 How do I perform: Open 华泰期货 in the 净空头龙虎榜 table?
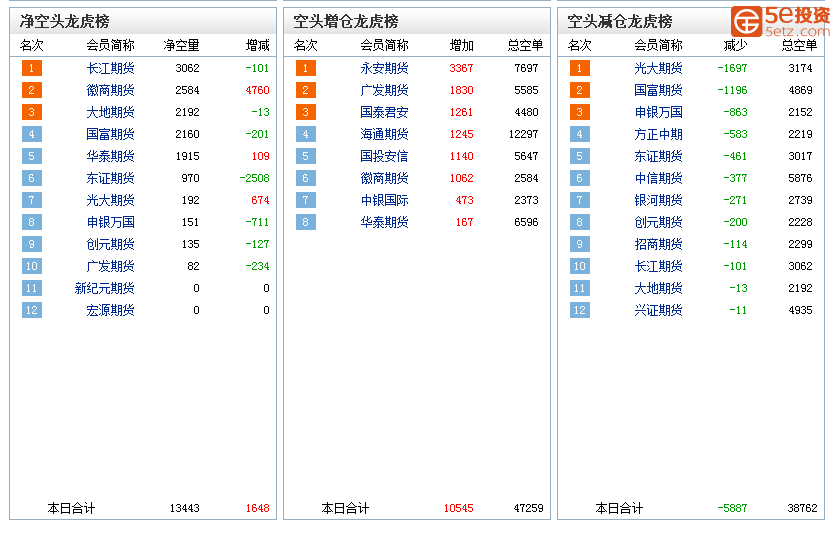pyautogui.click(x=110, y=156)
